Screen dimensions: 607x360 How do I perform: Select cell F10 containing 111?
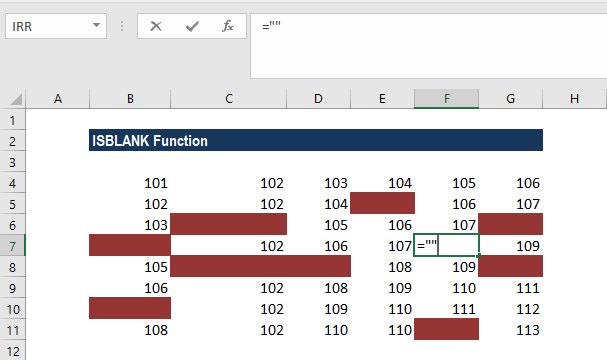446,309
